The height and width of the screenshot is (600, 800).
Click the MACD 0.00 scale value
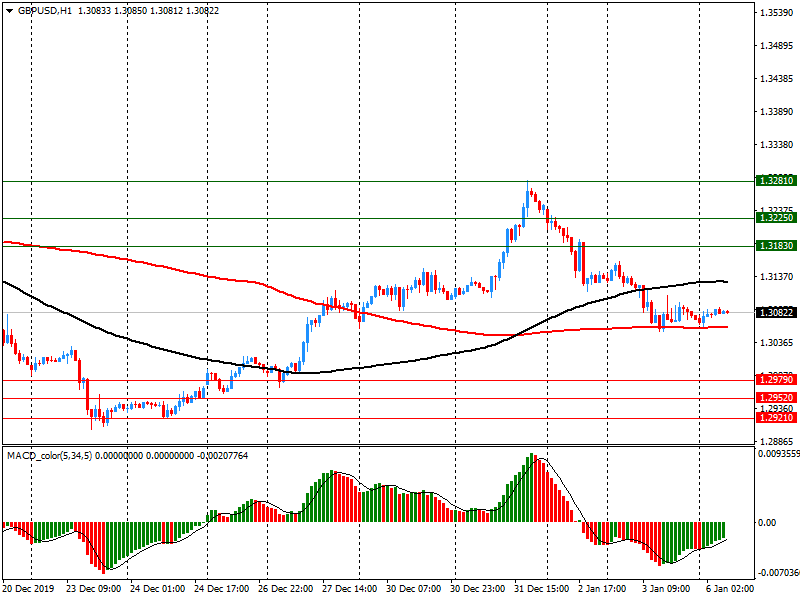point(767,522)
